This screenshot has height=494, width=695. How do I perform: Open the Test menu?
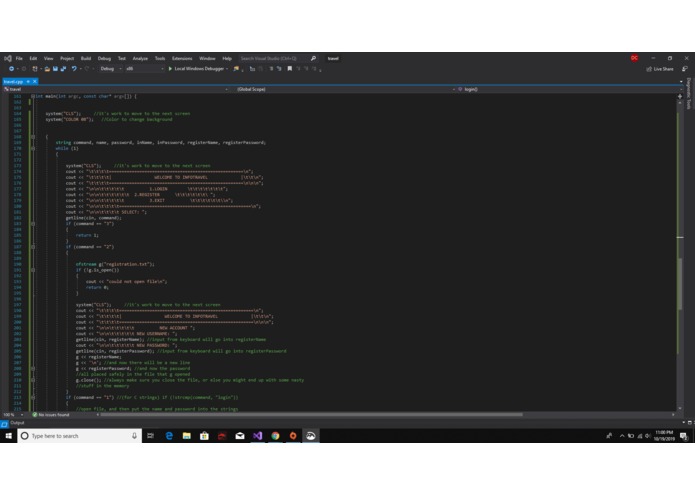121,58
